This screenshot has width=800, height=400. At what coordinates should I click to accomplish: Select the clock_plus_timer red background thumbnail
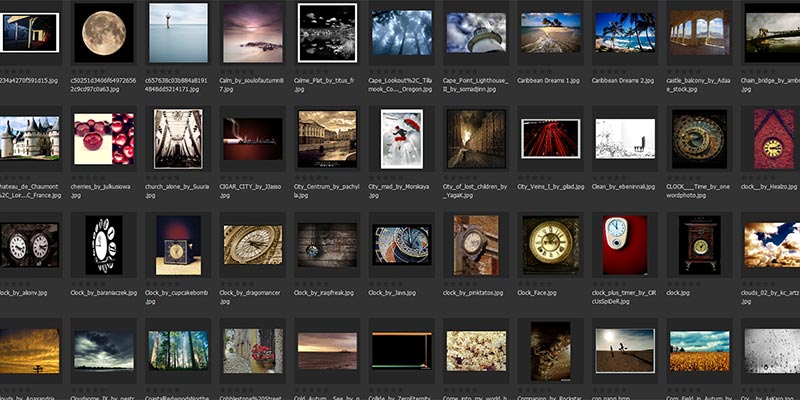626,245
